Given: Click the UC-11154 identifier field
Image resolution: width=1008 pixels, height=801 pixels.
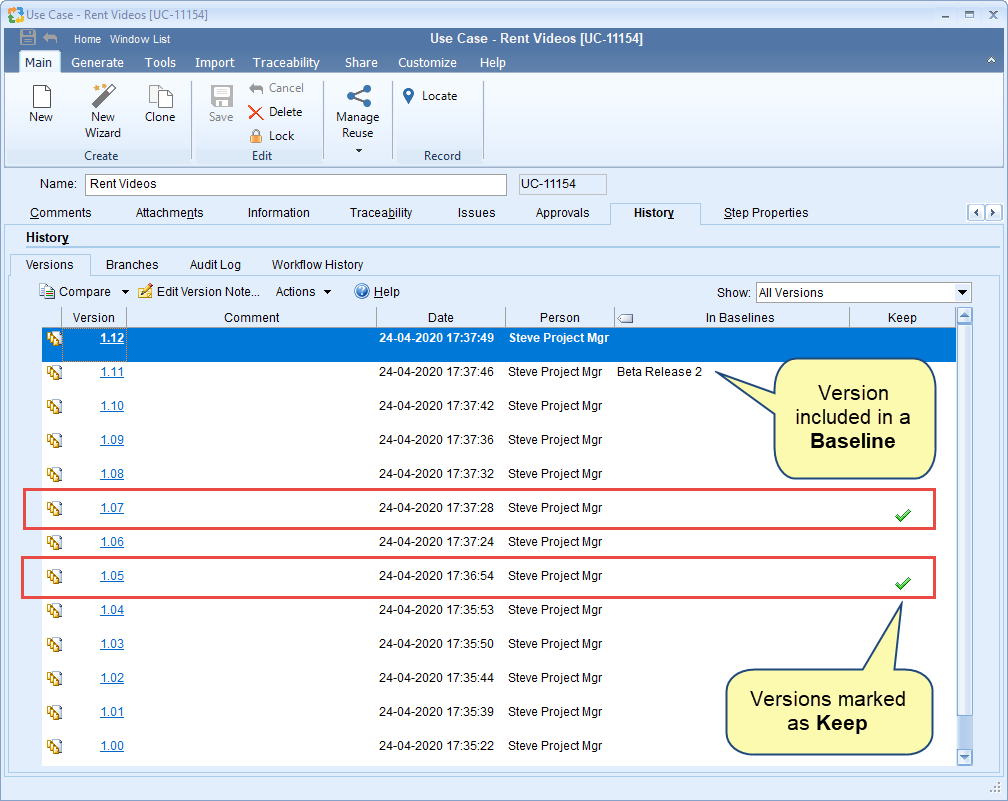Looking at the screenshot, I should (x=562, y=184).
